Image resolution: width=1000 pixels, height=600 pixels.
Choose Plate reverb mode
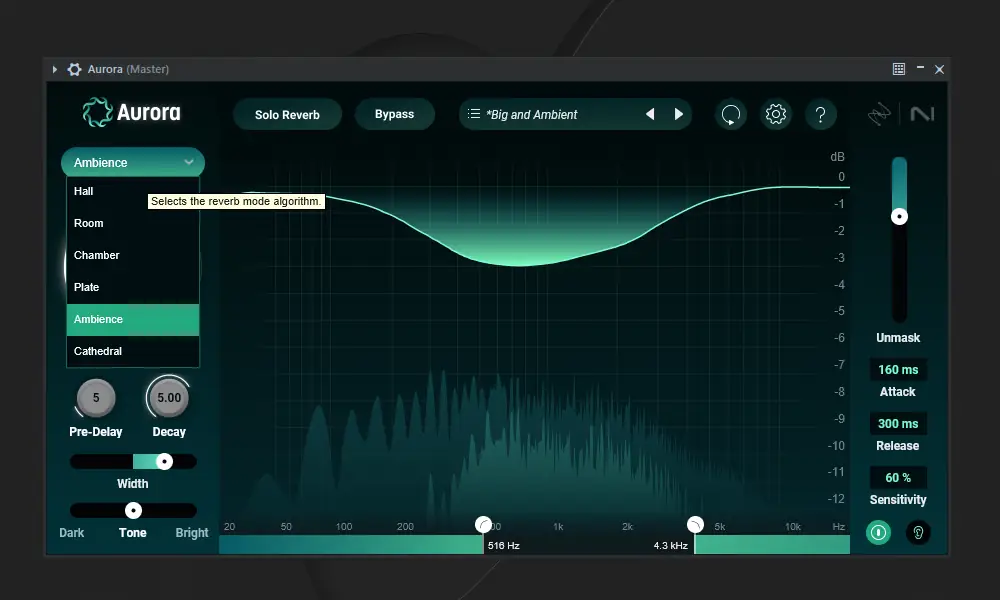tap(133, 287)
